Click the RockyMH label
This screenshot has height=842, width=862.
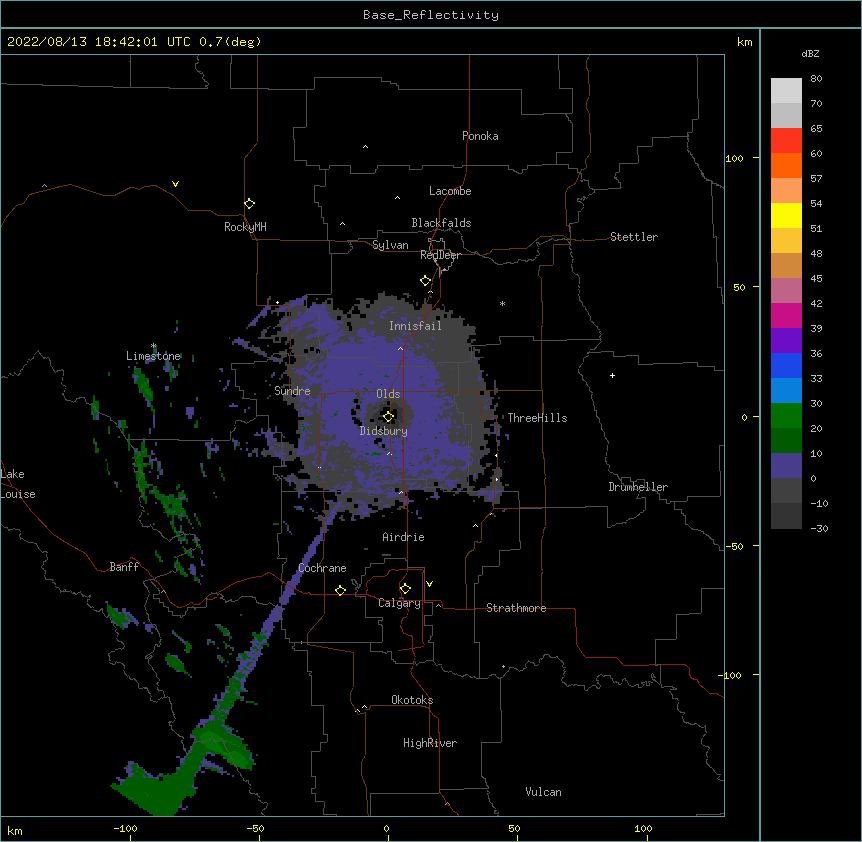[245, 227]
